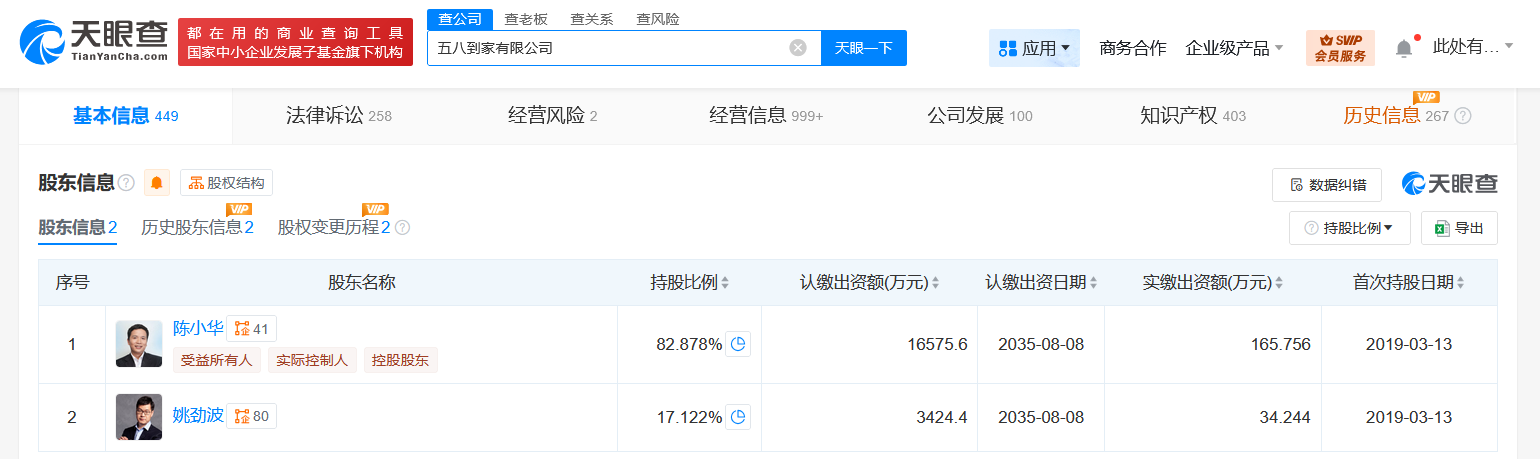Click the notification bell in top bar

tap(1404, 48)
